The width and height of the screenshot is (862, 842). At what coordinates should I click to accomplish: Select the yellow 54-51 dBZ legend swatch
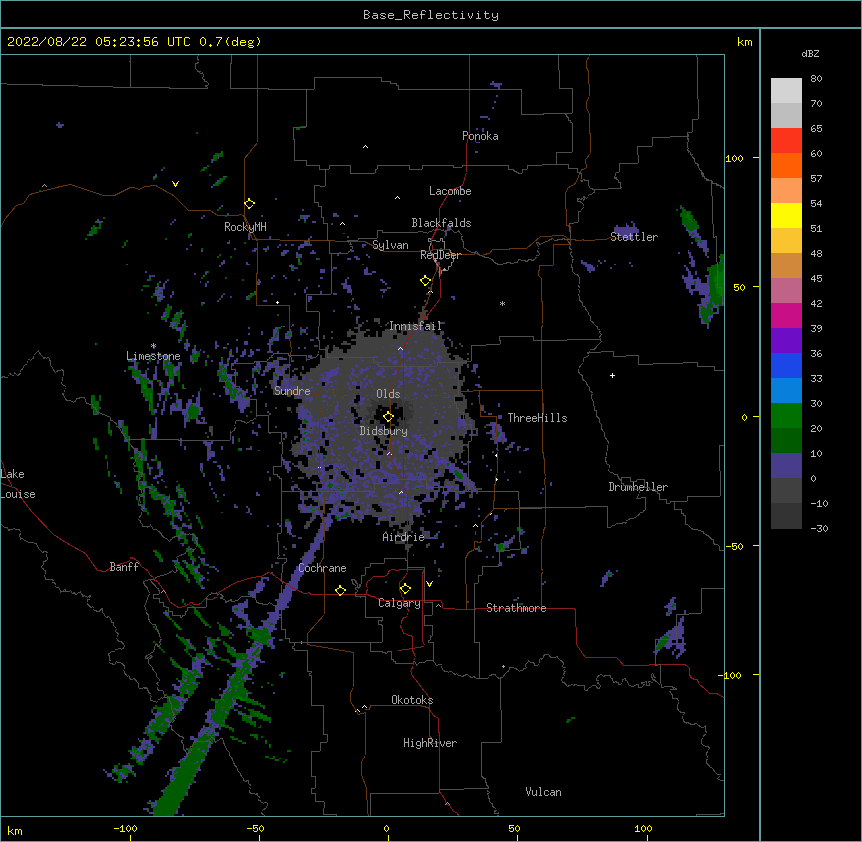(x=786, y=215)
